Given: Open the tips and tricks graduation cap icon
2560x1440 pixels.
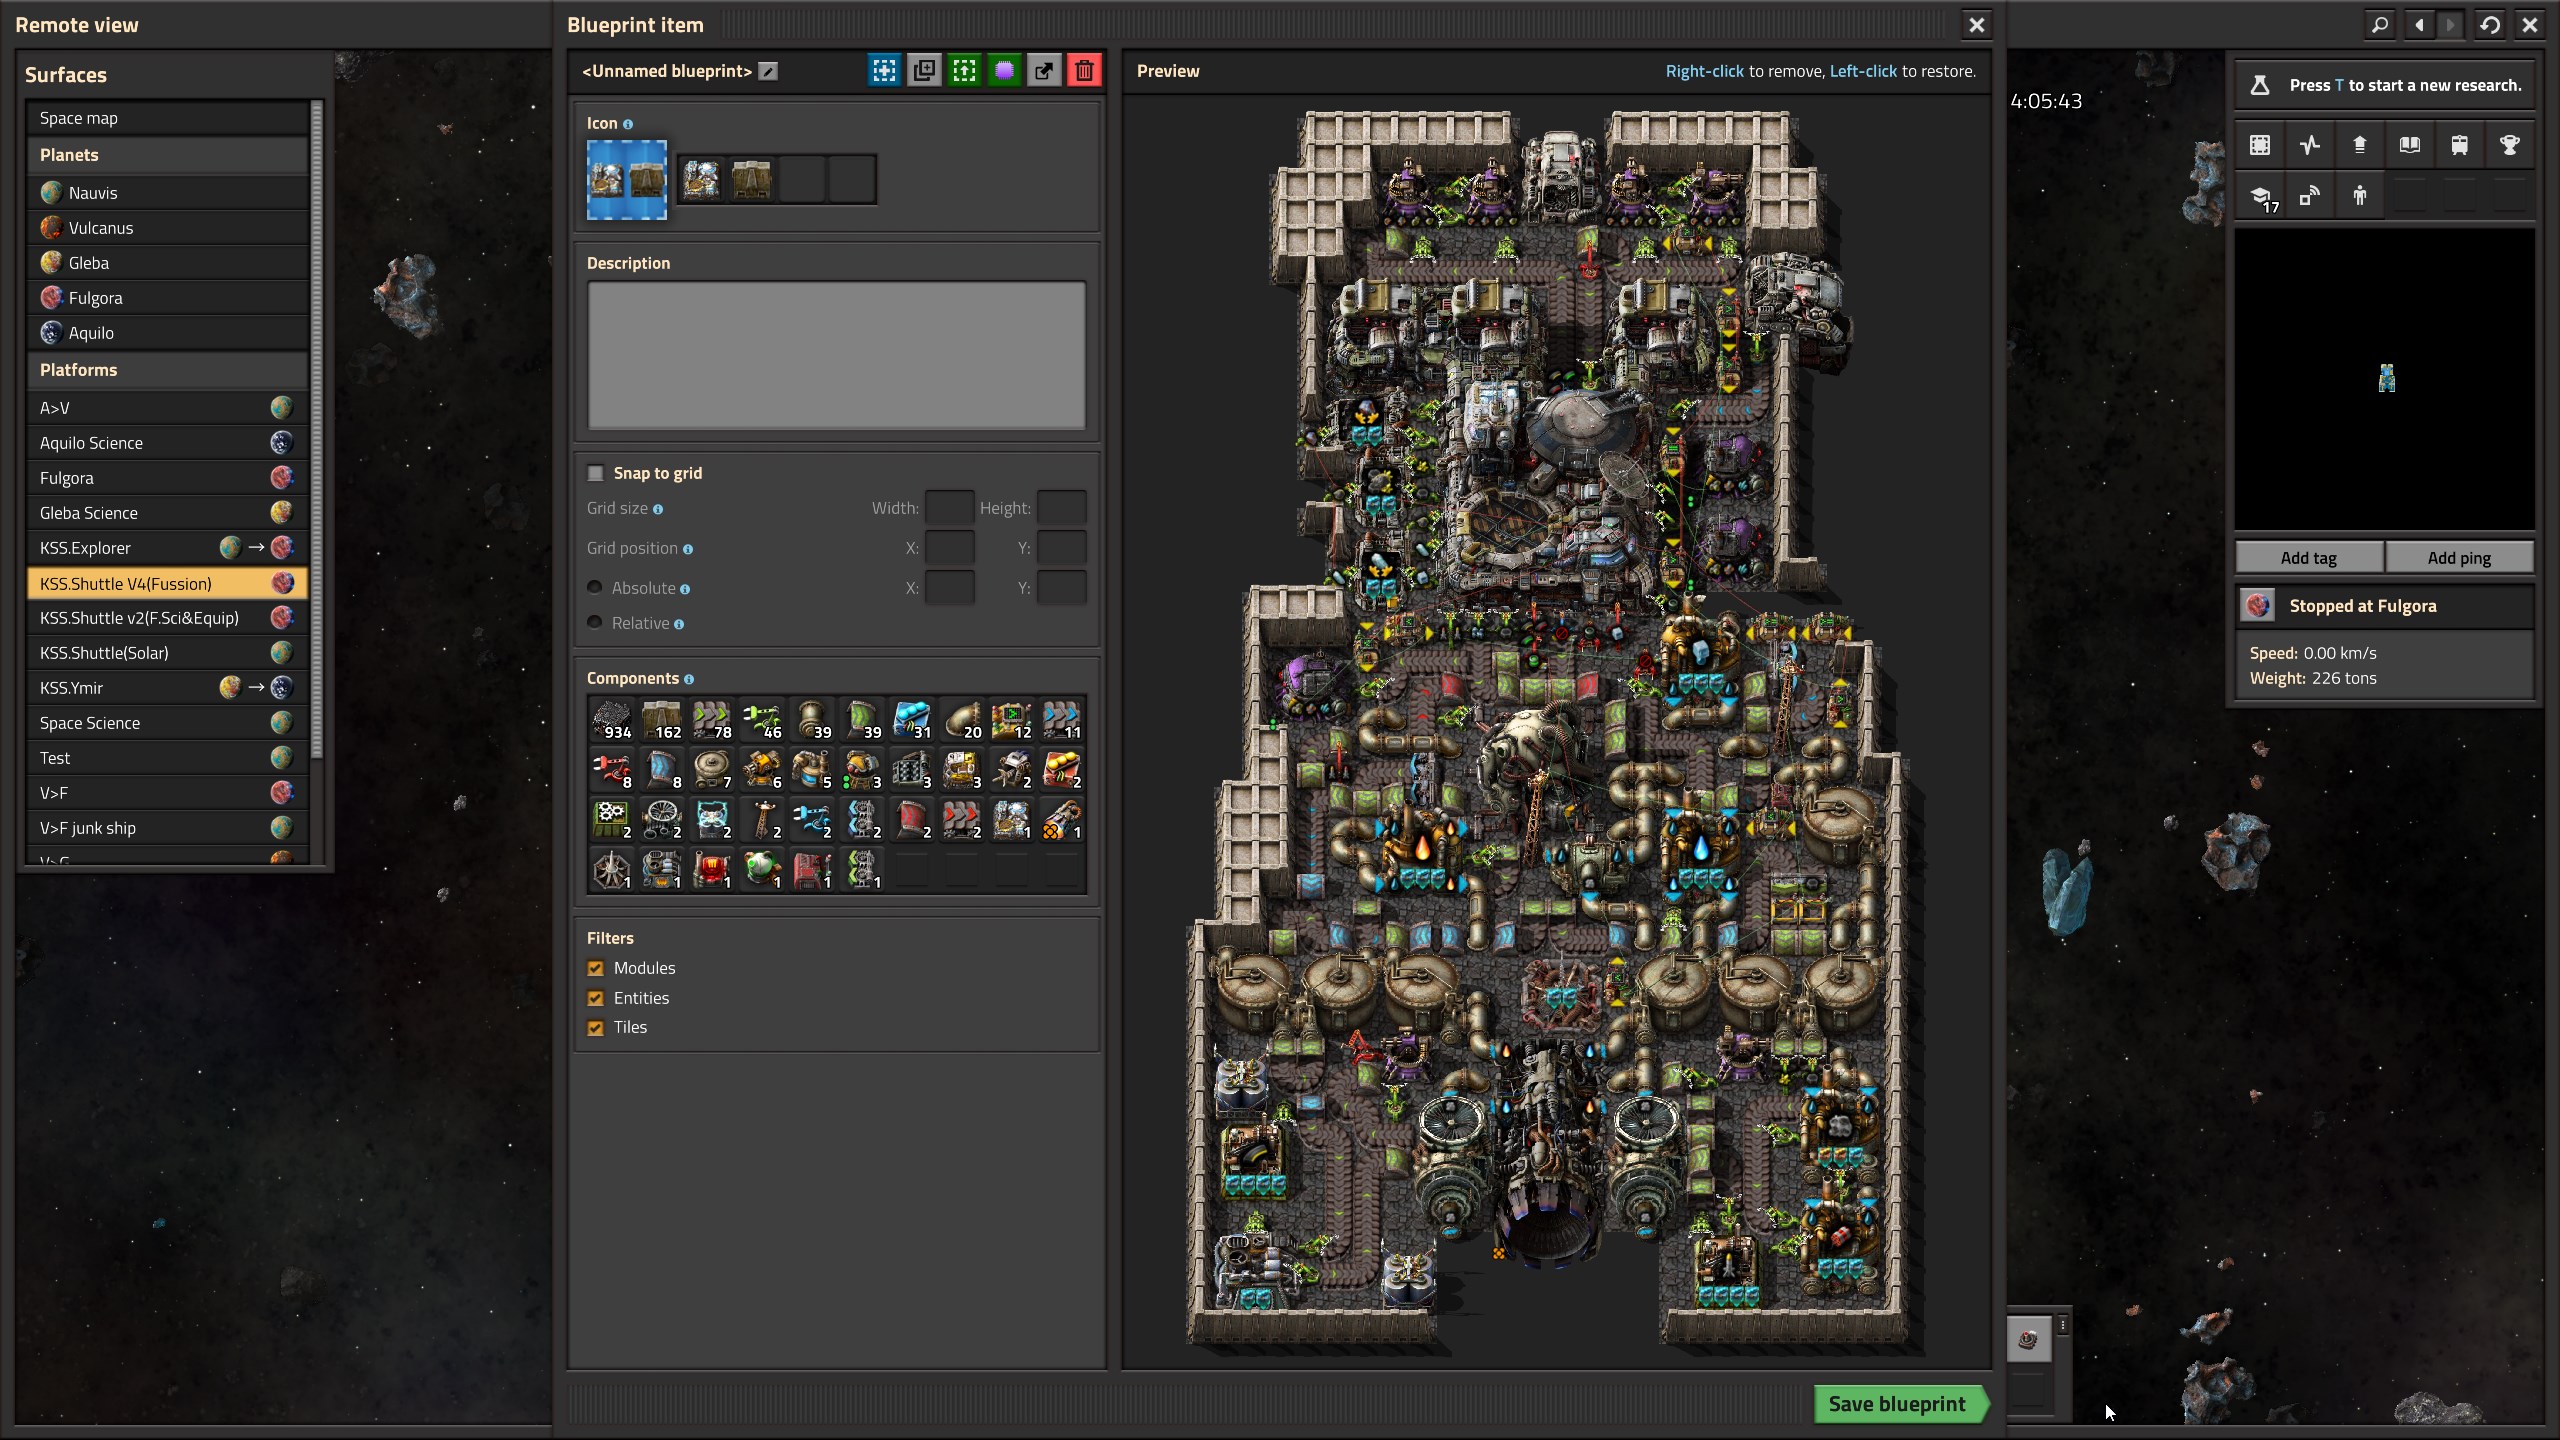Looking at the screenshot, I should tap(2260, 196).
